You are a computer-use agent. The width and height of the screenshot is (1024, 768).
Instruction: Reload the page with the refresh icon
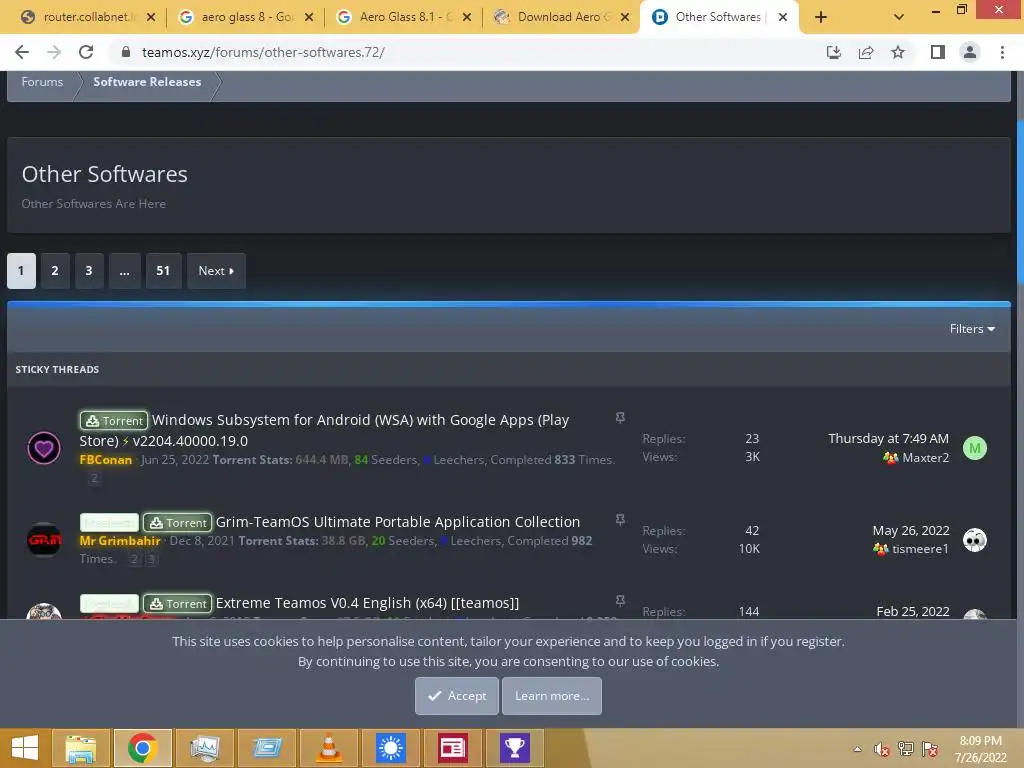(86, 52)
